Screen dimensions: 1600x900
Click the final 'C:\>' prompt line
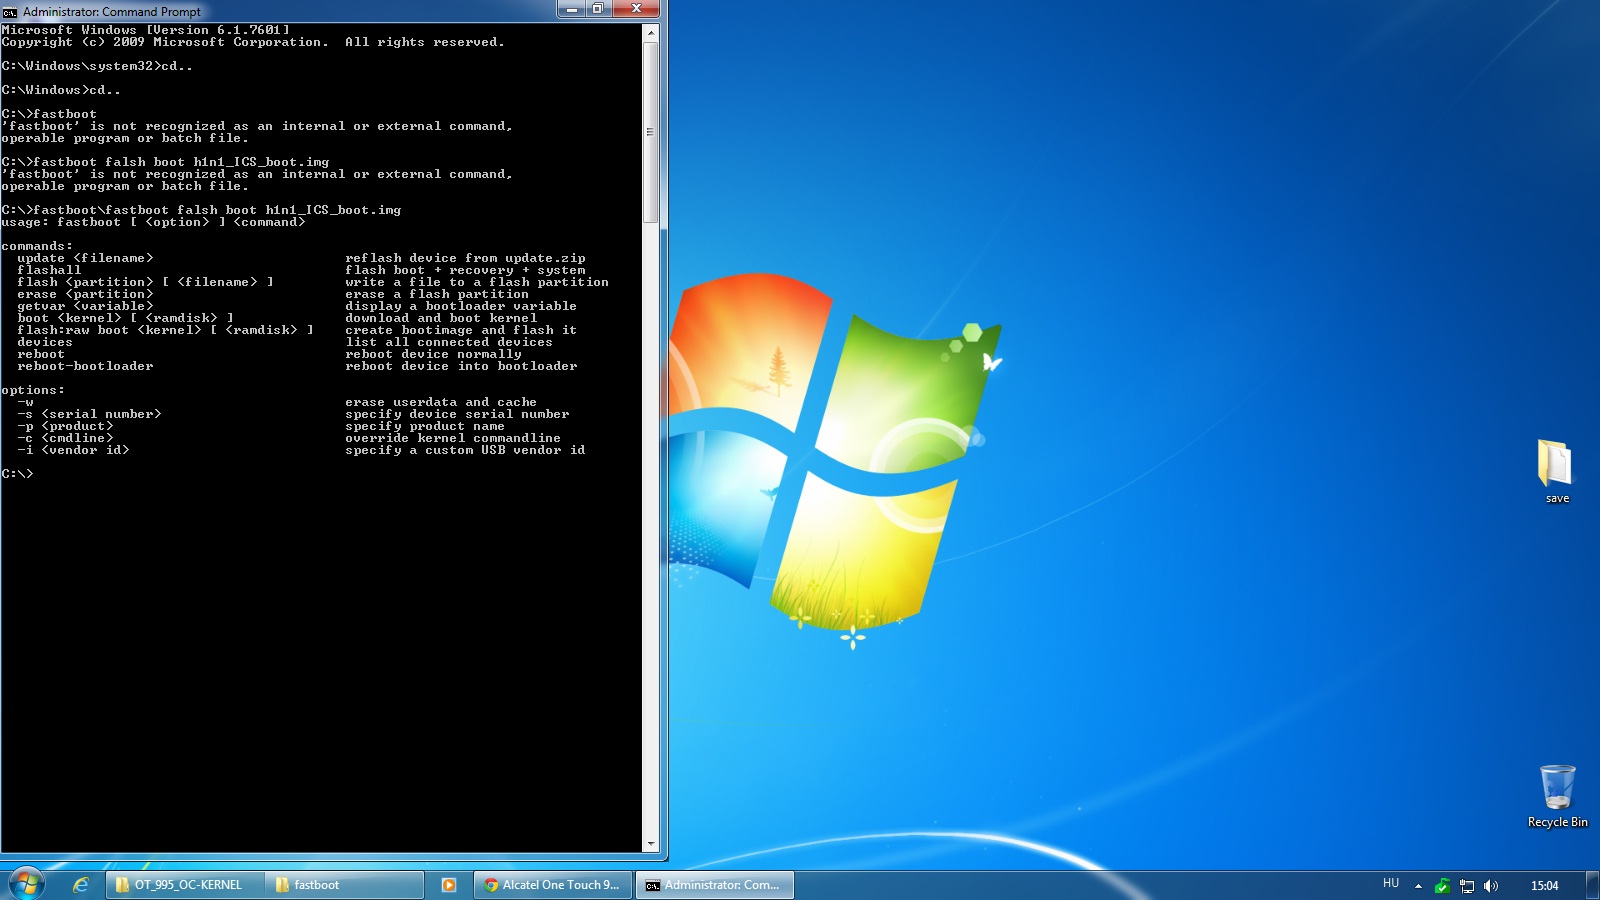[18, 474]
